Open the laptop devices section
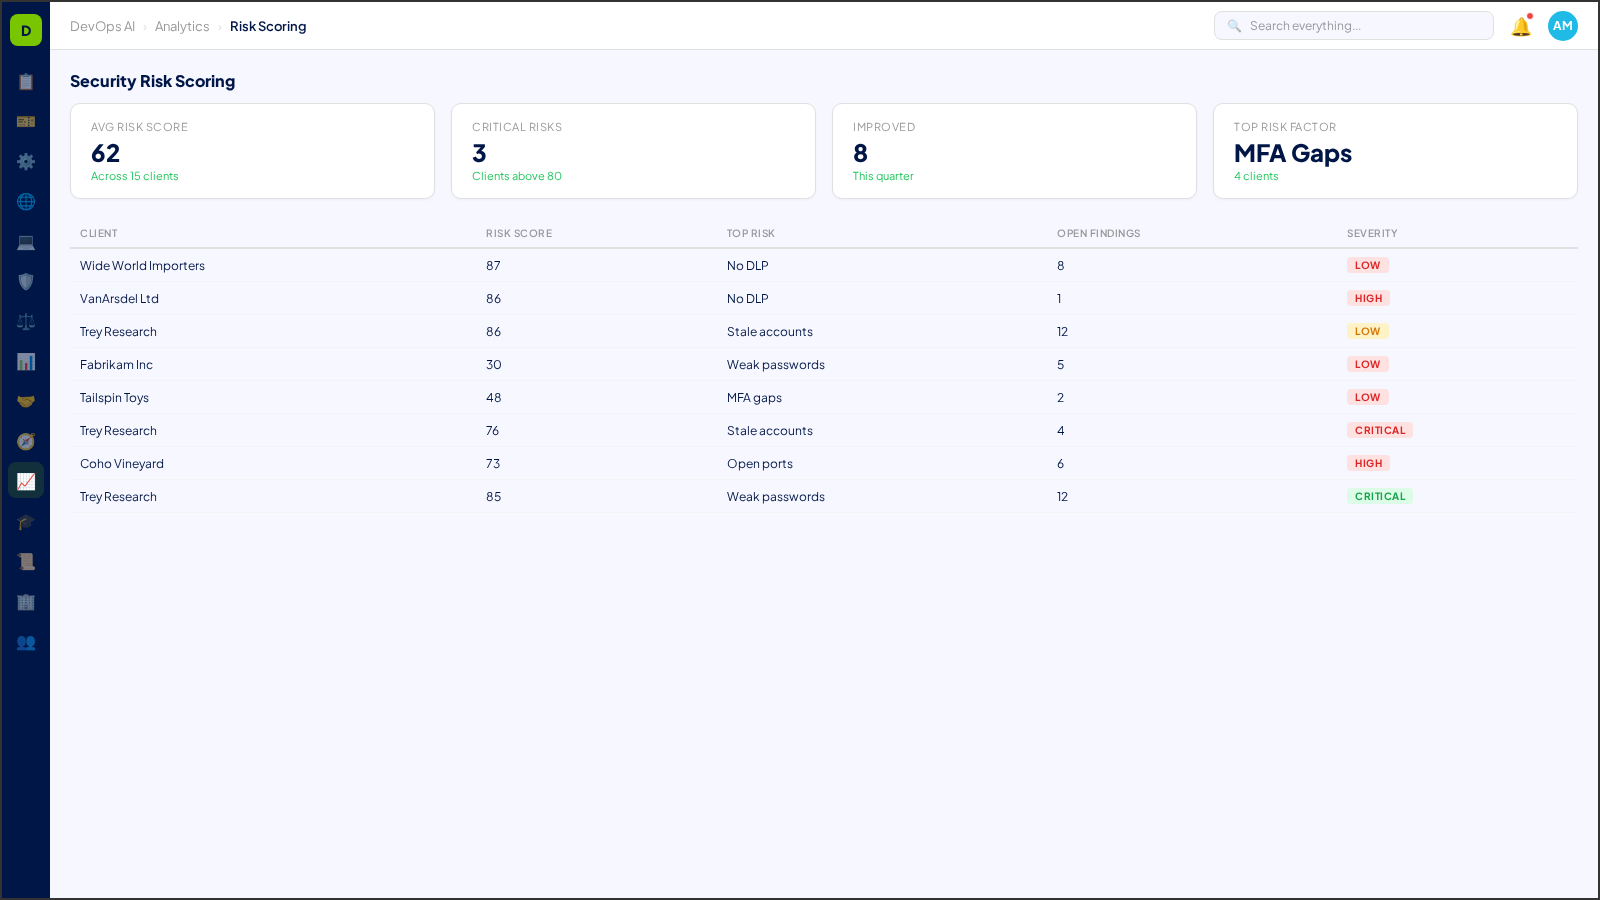The image size is (1600, 900). tap(25, 241)
